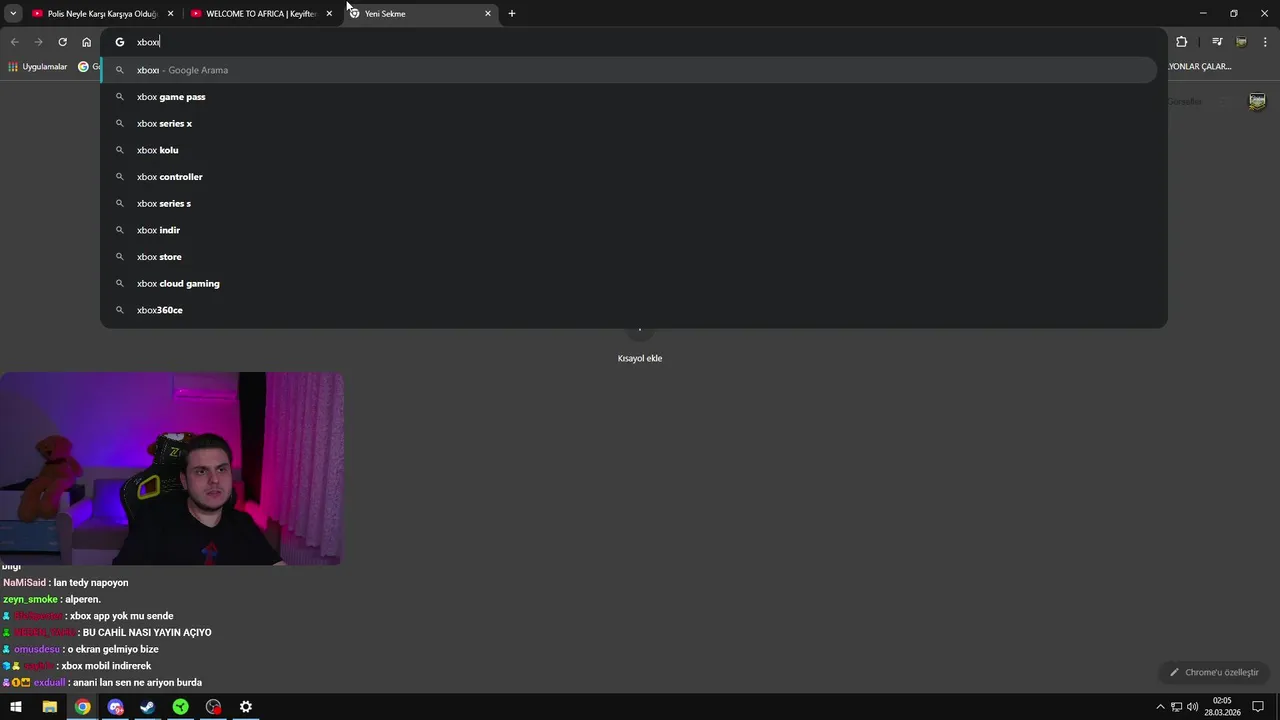Click chat username NaMiSaid
The width and height of the screenshot is (1280, 720).
tap(25, 583)
